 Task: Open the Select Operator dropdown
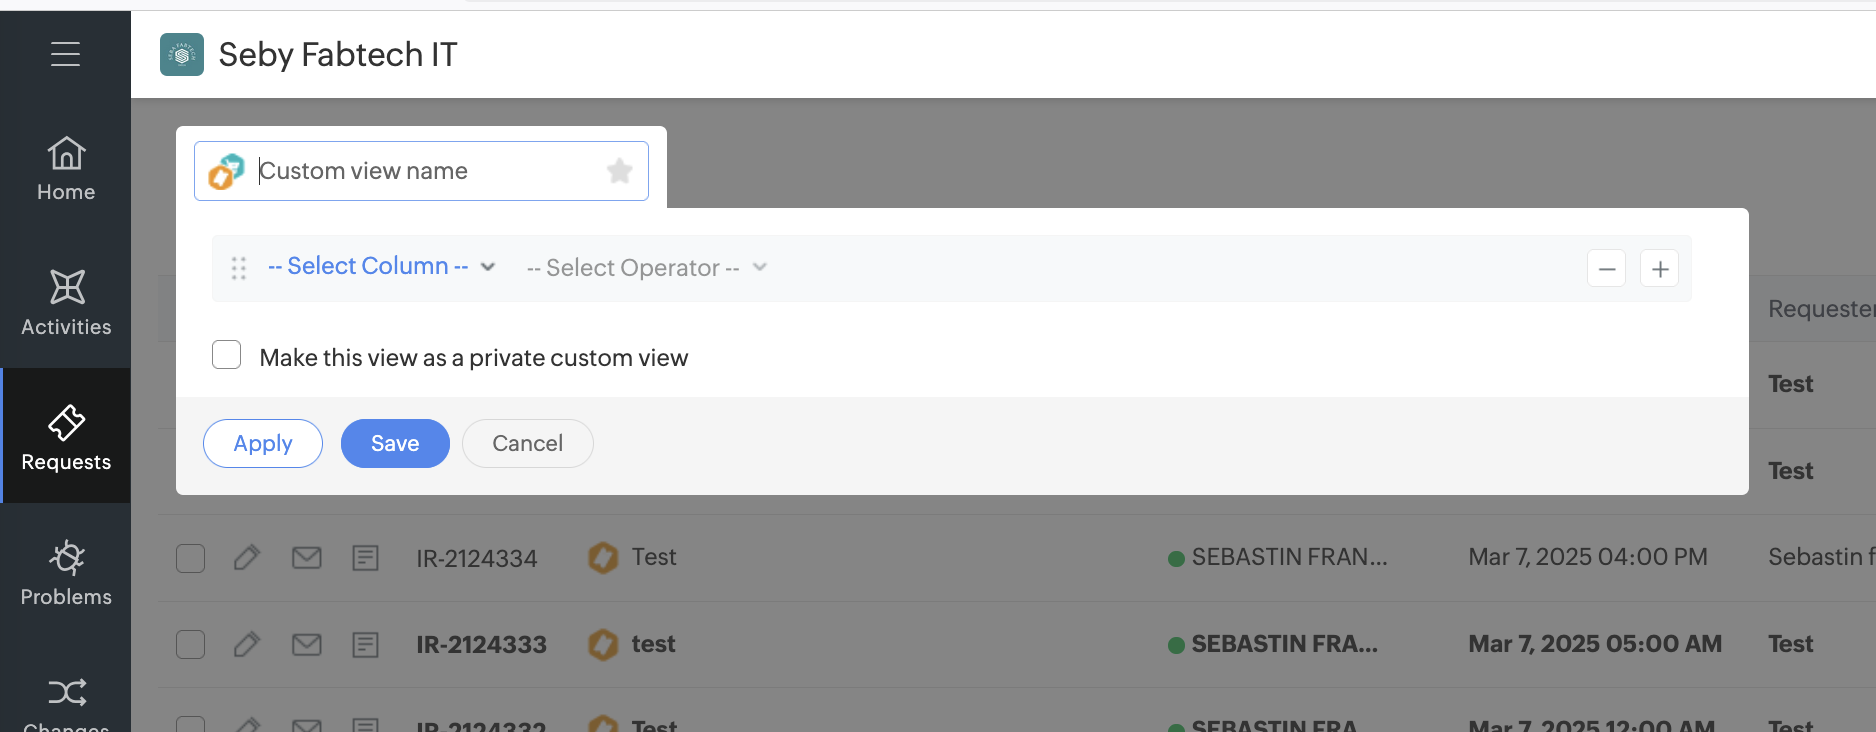tap(646, 268)
